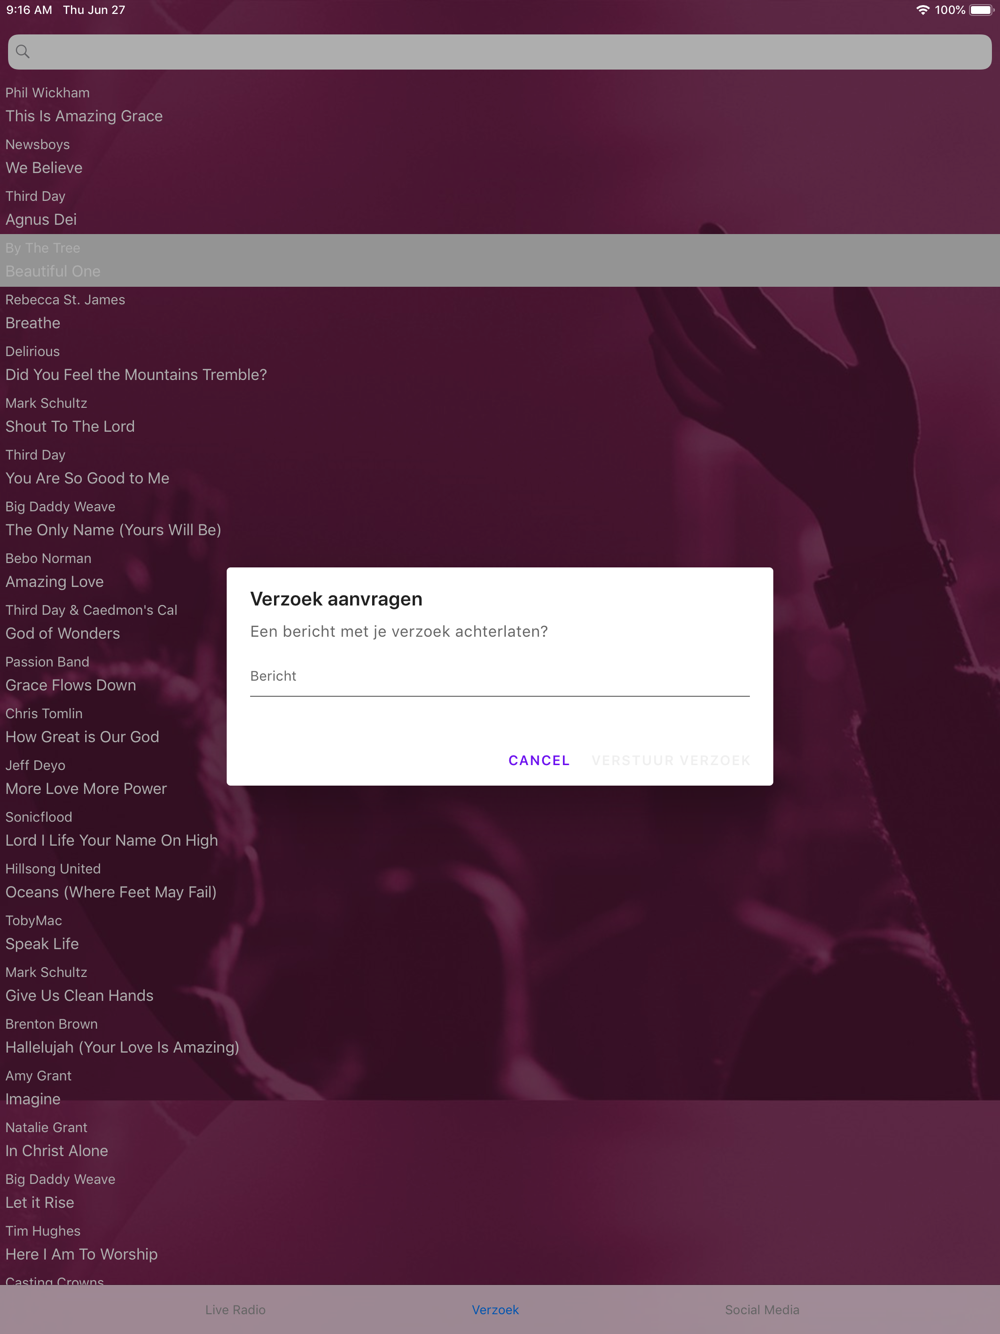Switch to the Live Radio tab
The height and width of the screenshot is (1334, 1000).
(236, 1309)
